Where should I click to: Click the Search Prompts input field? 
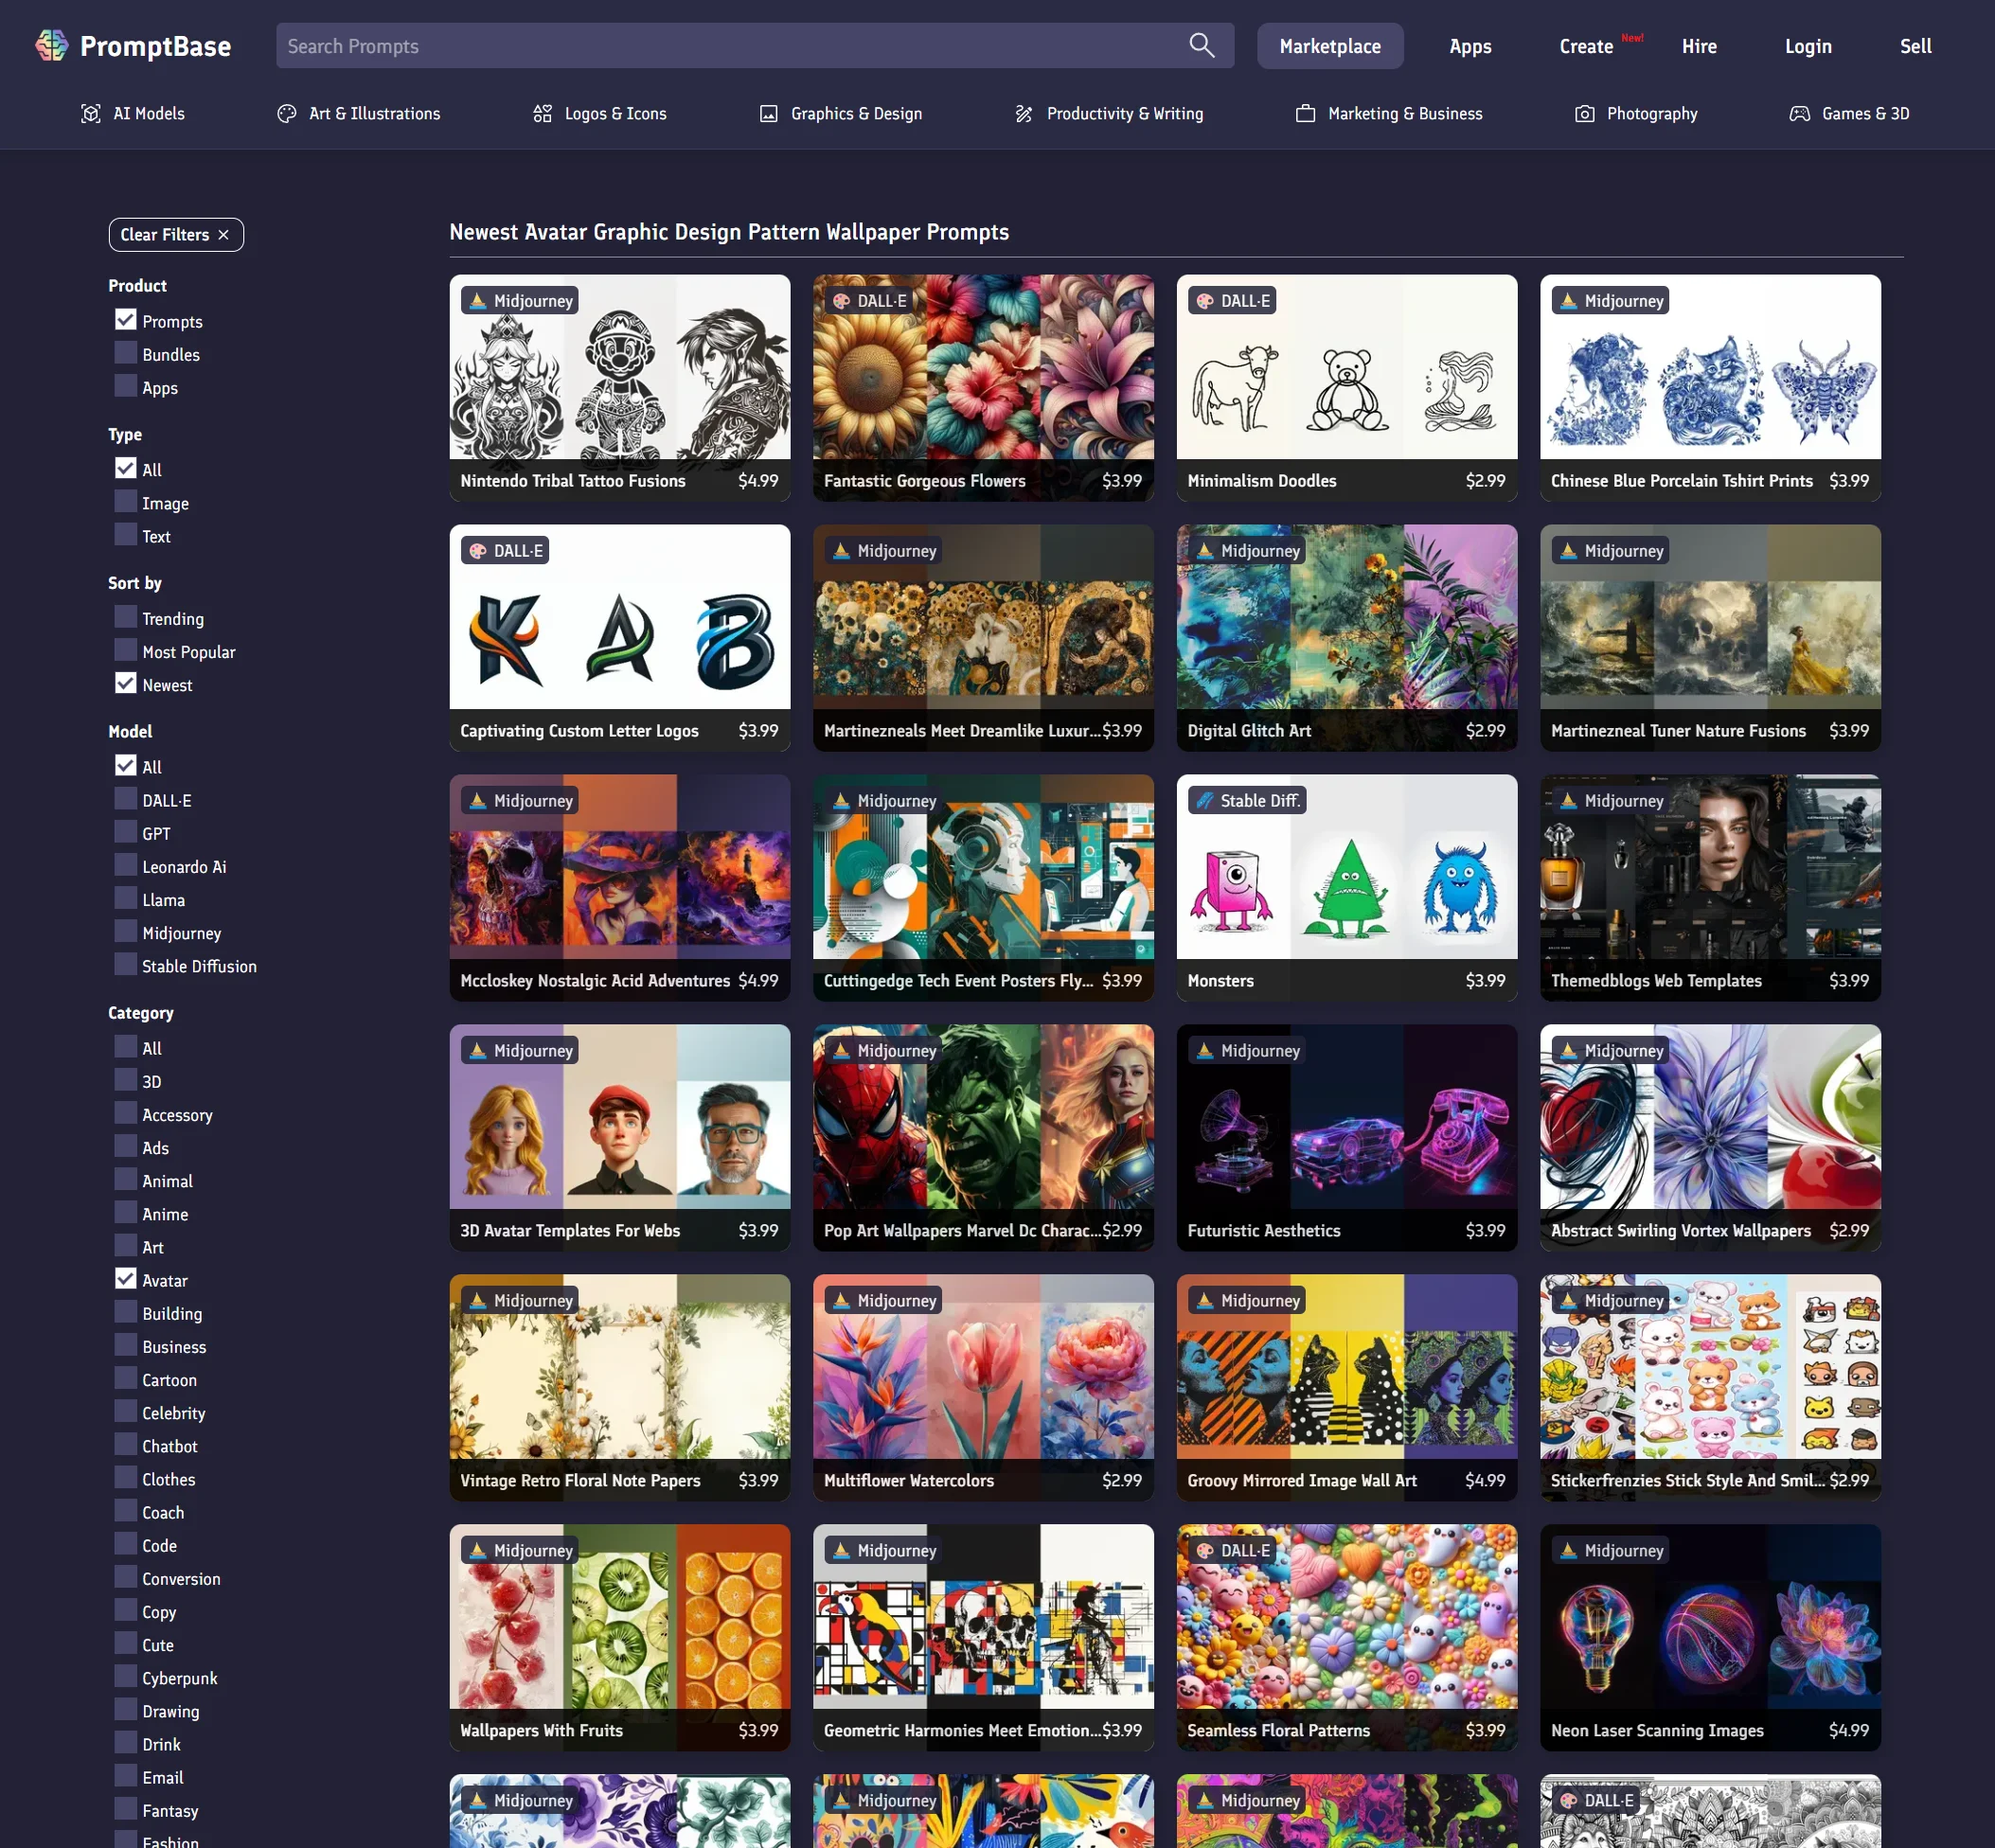[x=755, y=46]
